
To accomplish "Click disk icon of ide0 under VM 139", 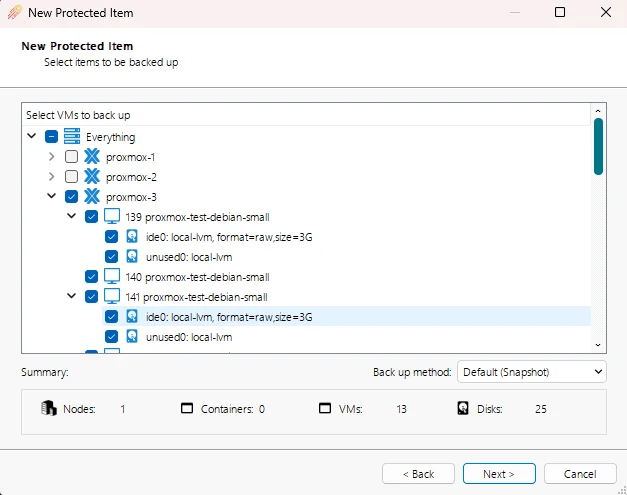I will pyautogui.click(x=132, y=236).
